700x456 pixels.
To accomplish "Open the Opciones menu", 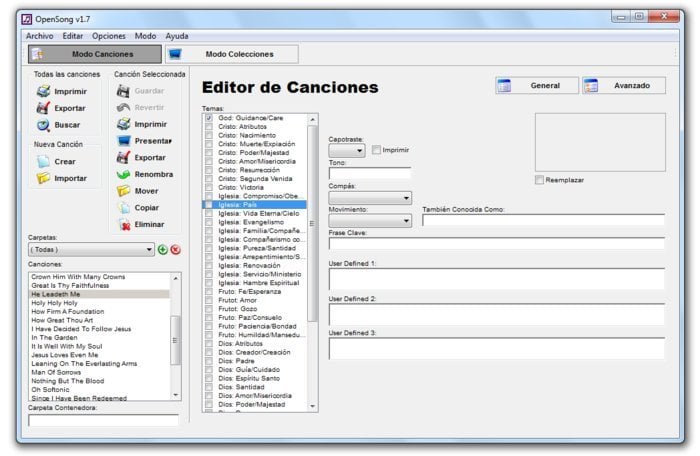I will click(x=109, y=35).
